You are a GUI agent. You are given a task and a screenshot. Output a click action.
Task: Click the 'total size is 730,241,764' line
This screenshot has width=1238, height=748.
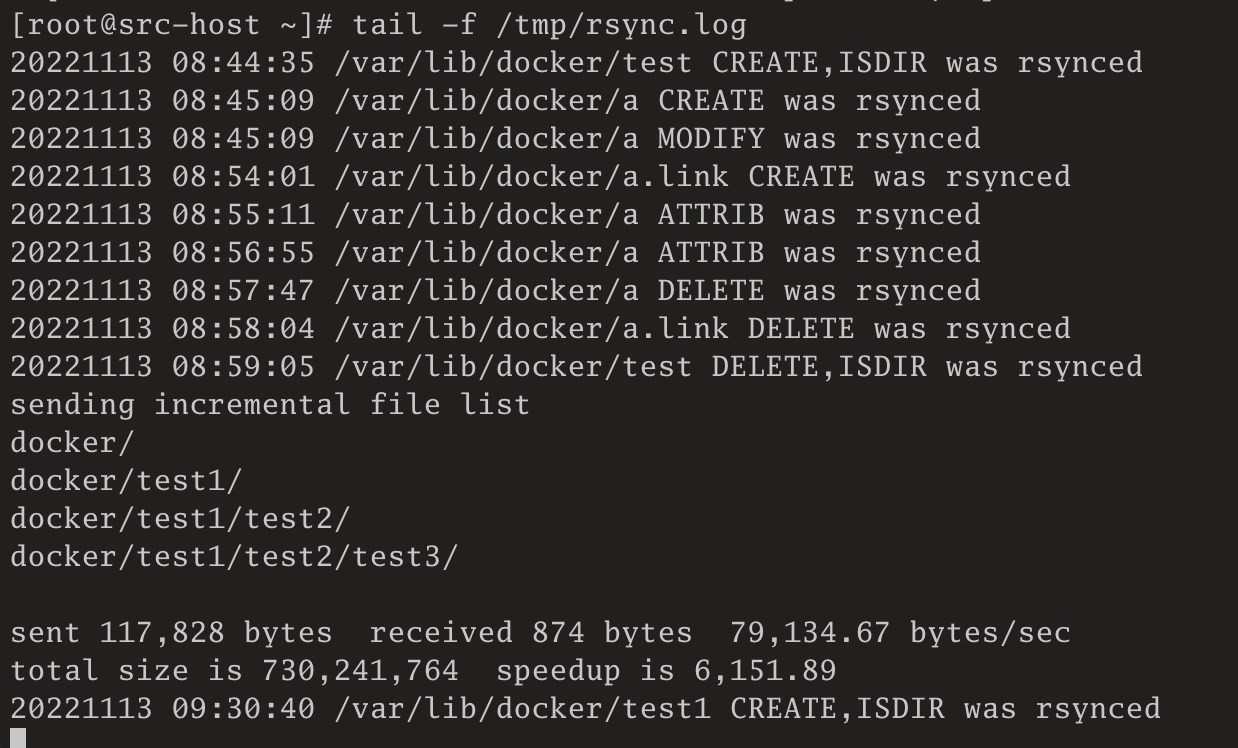click(x=423, y=671)
